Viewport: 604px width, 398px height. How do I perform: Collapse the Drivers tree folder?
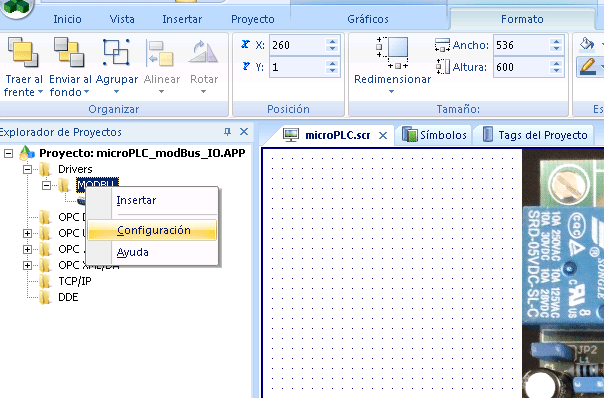click(27, 170)
